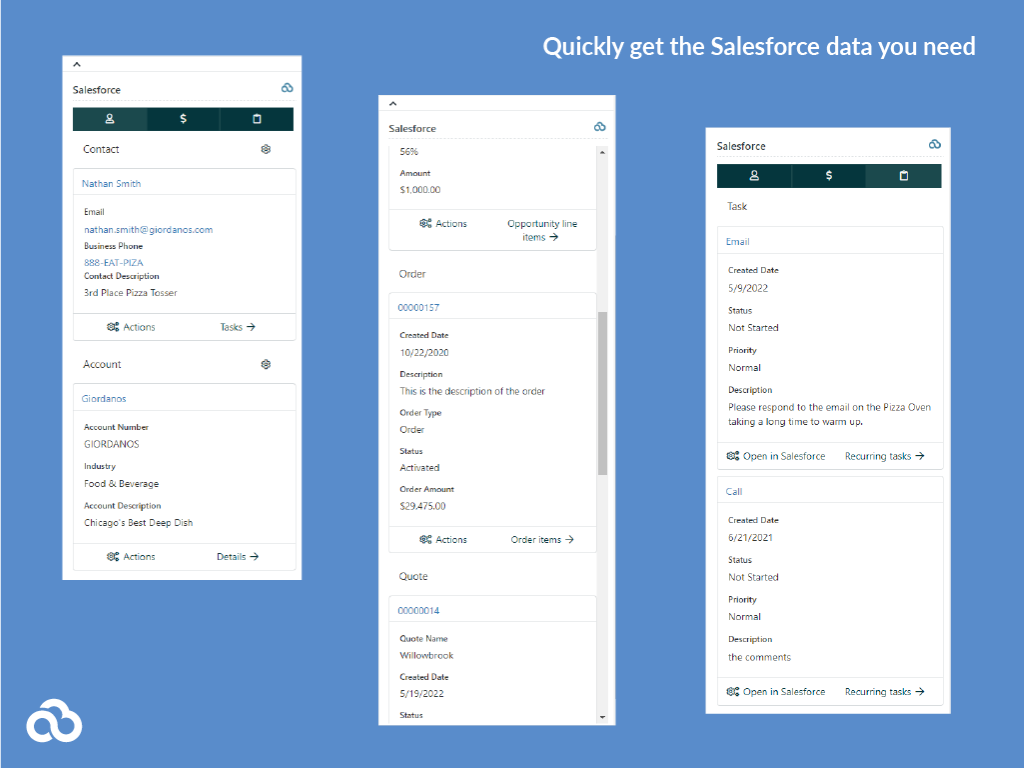Open the Order items link for Order 00000157
The height and width of the screenshot is (768, 1024).
coord(541,539)
